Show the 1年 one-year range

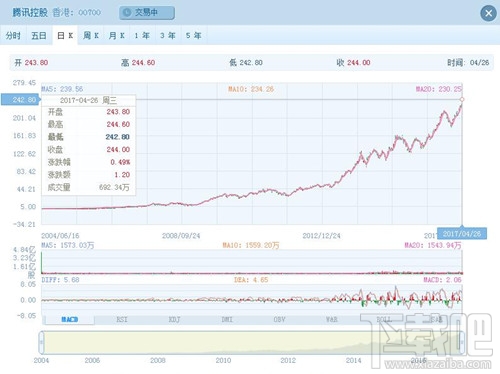(142, 35)
